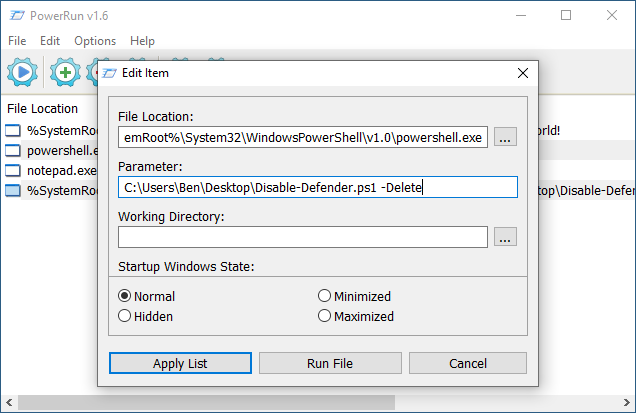Click the powershell.exe list entry icon
The height and width of the screenshot is (413, 636).
13,150
